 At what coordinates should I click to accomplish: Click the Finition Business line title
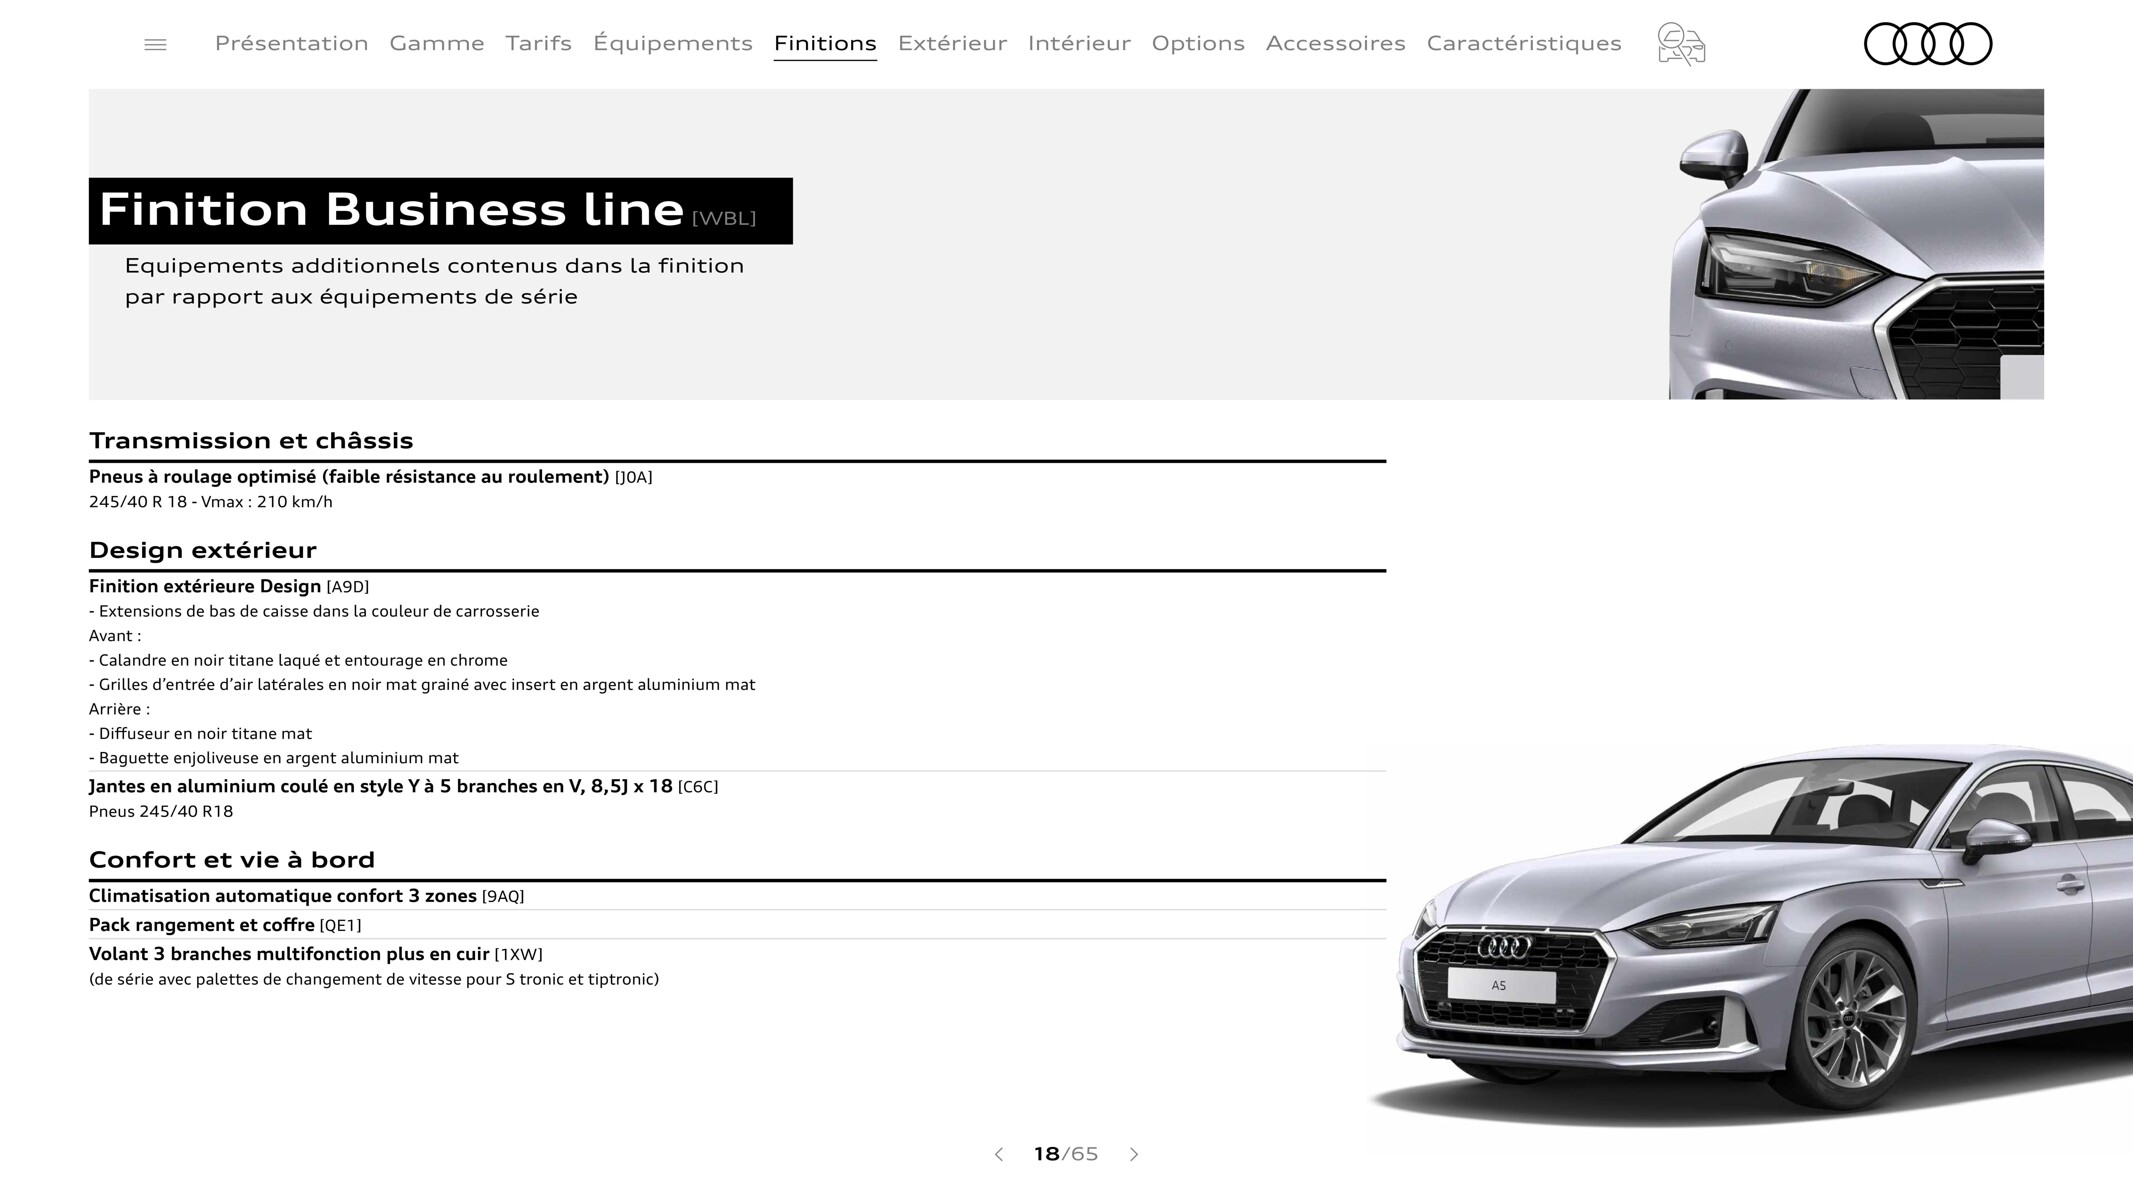click(x=391, y=209)
